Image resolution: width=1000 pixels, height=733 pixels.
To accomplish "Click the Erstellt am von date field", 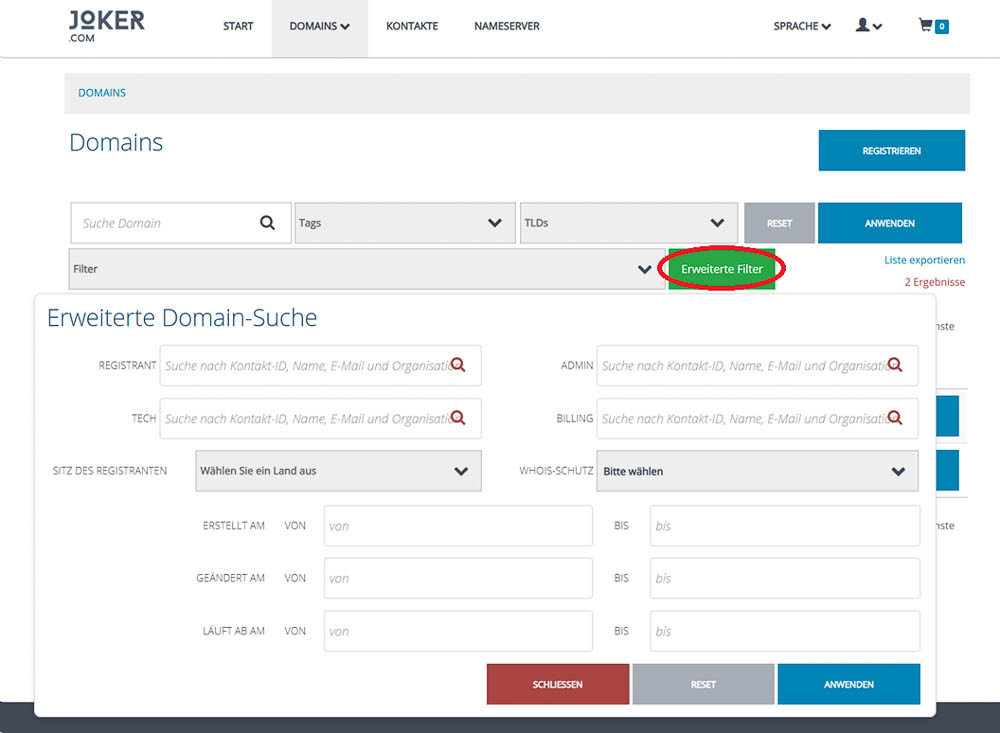I will click(x=457, y=525).
